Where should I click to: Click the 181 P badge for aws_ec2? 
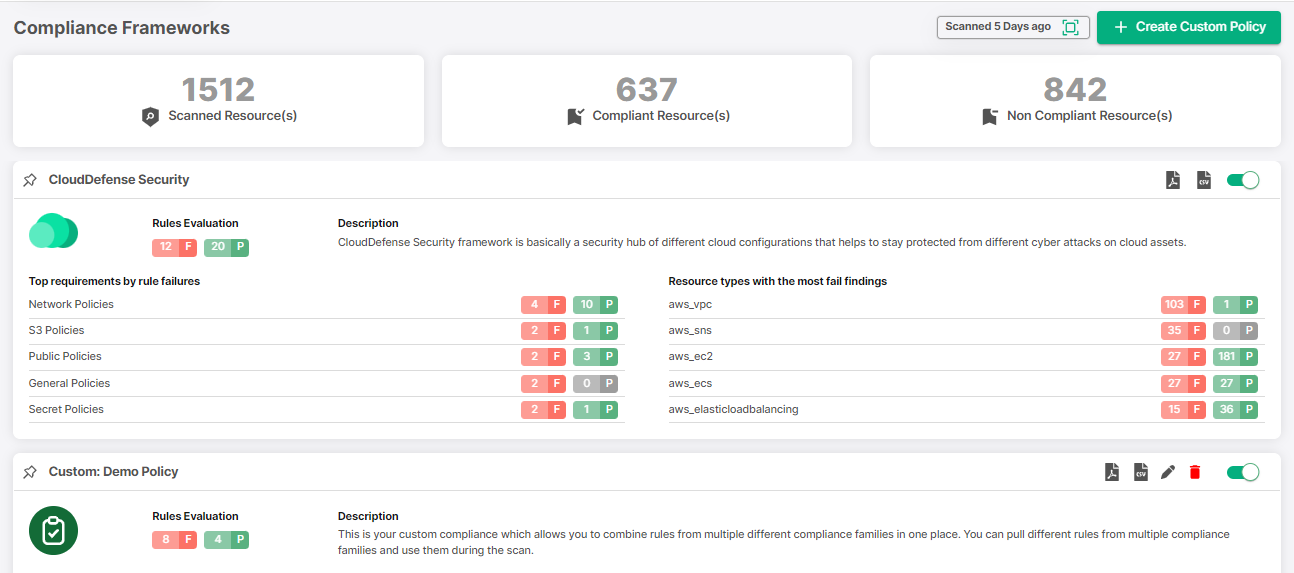pyautogui.click(x=1235, y=357)
